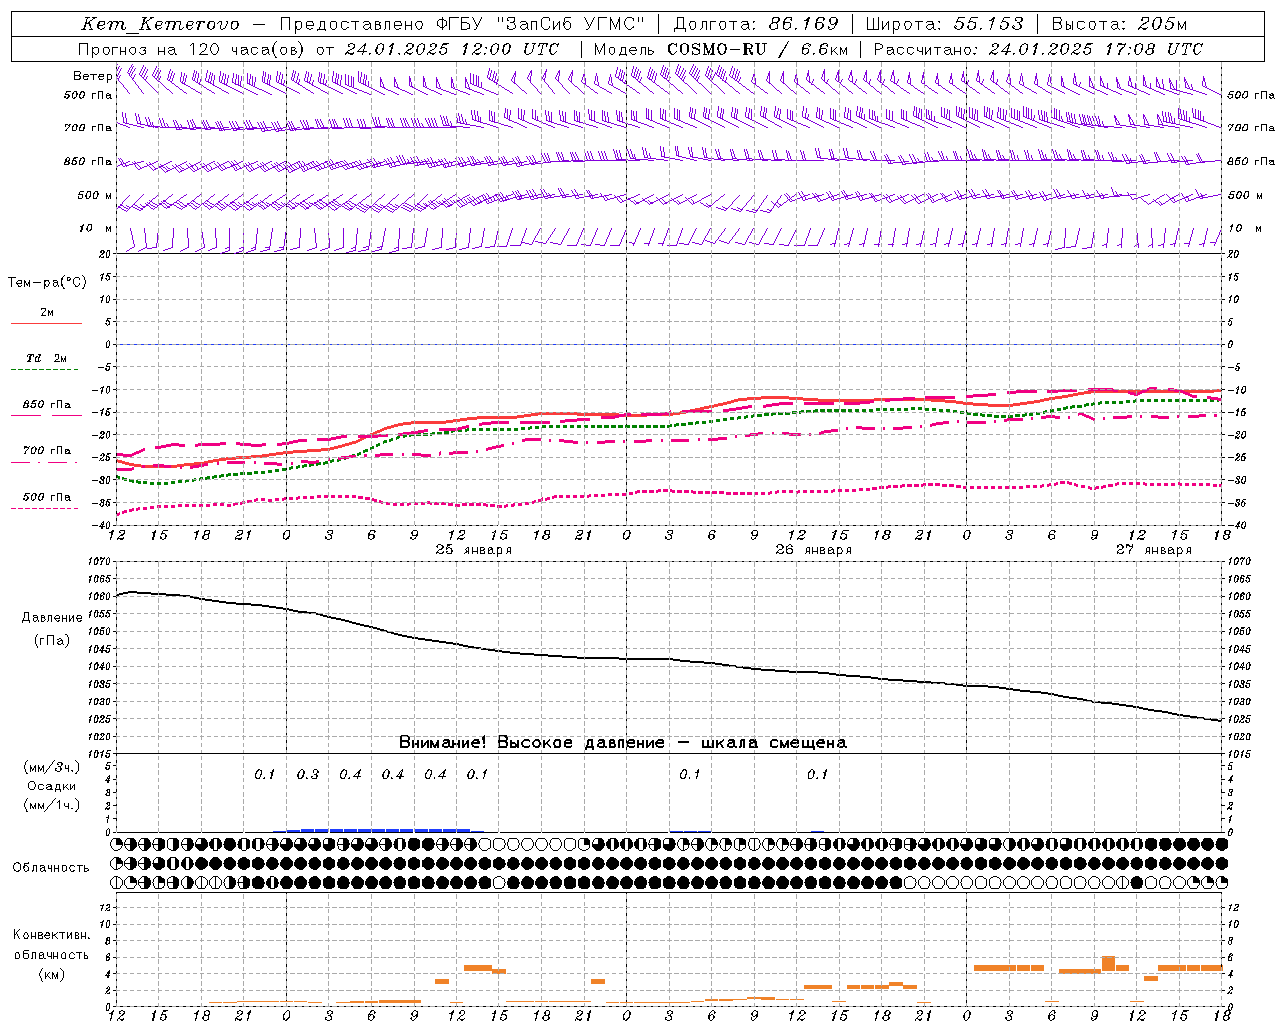Click the "Облачность" cloud cover label
This screenshot has width=1280, height=1024.
pos(51,868)
